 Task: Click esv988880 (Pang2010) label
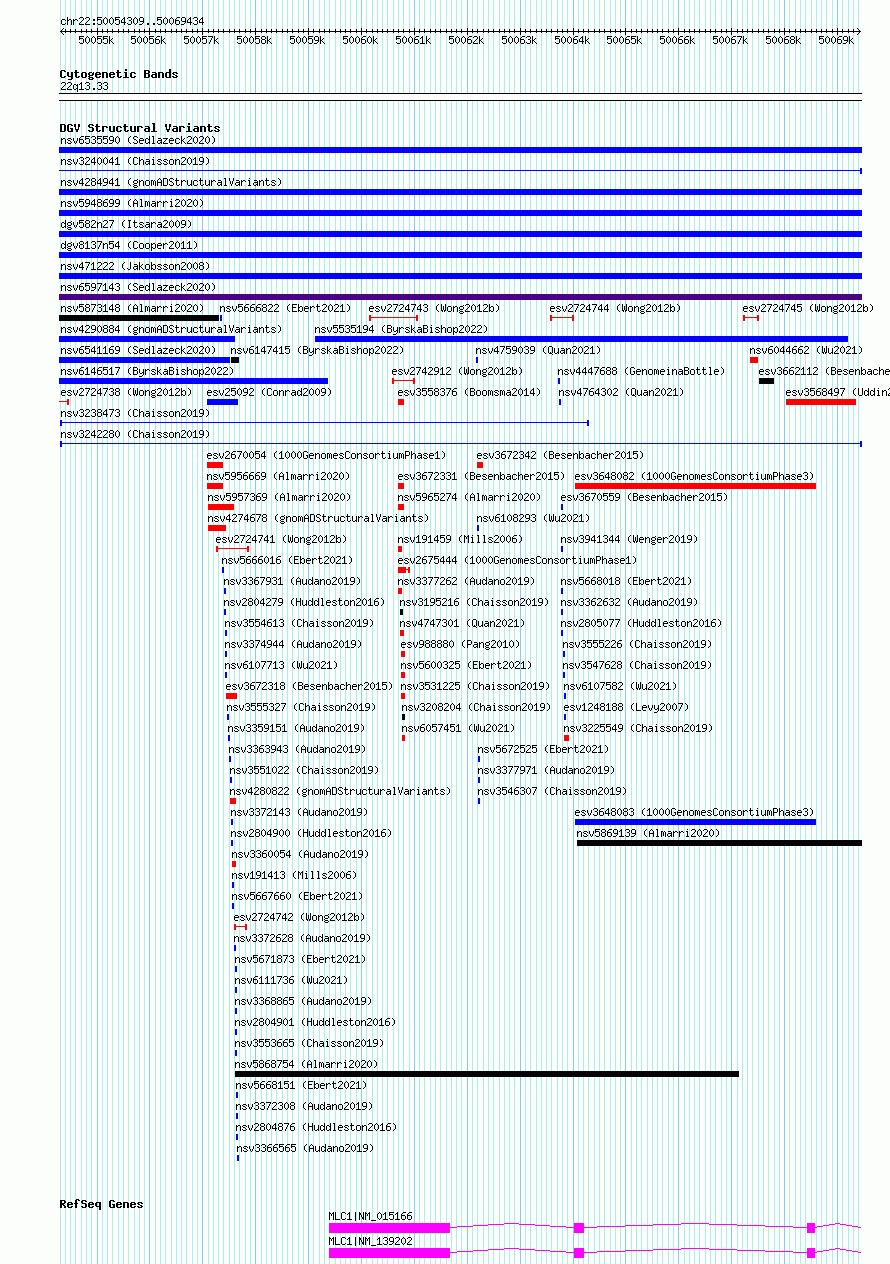click(x=460, y=645)
